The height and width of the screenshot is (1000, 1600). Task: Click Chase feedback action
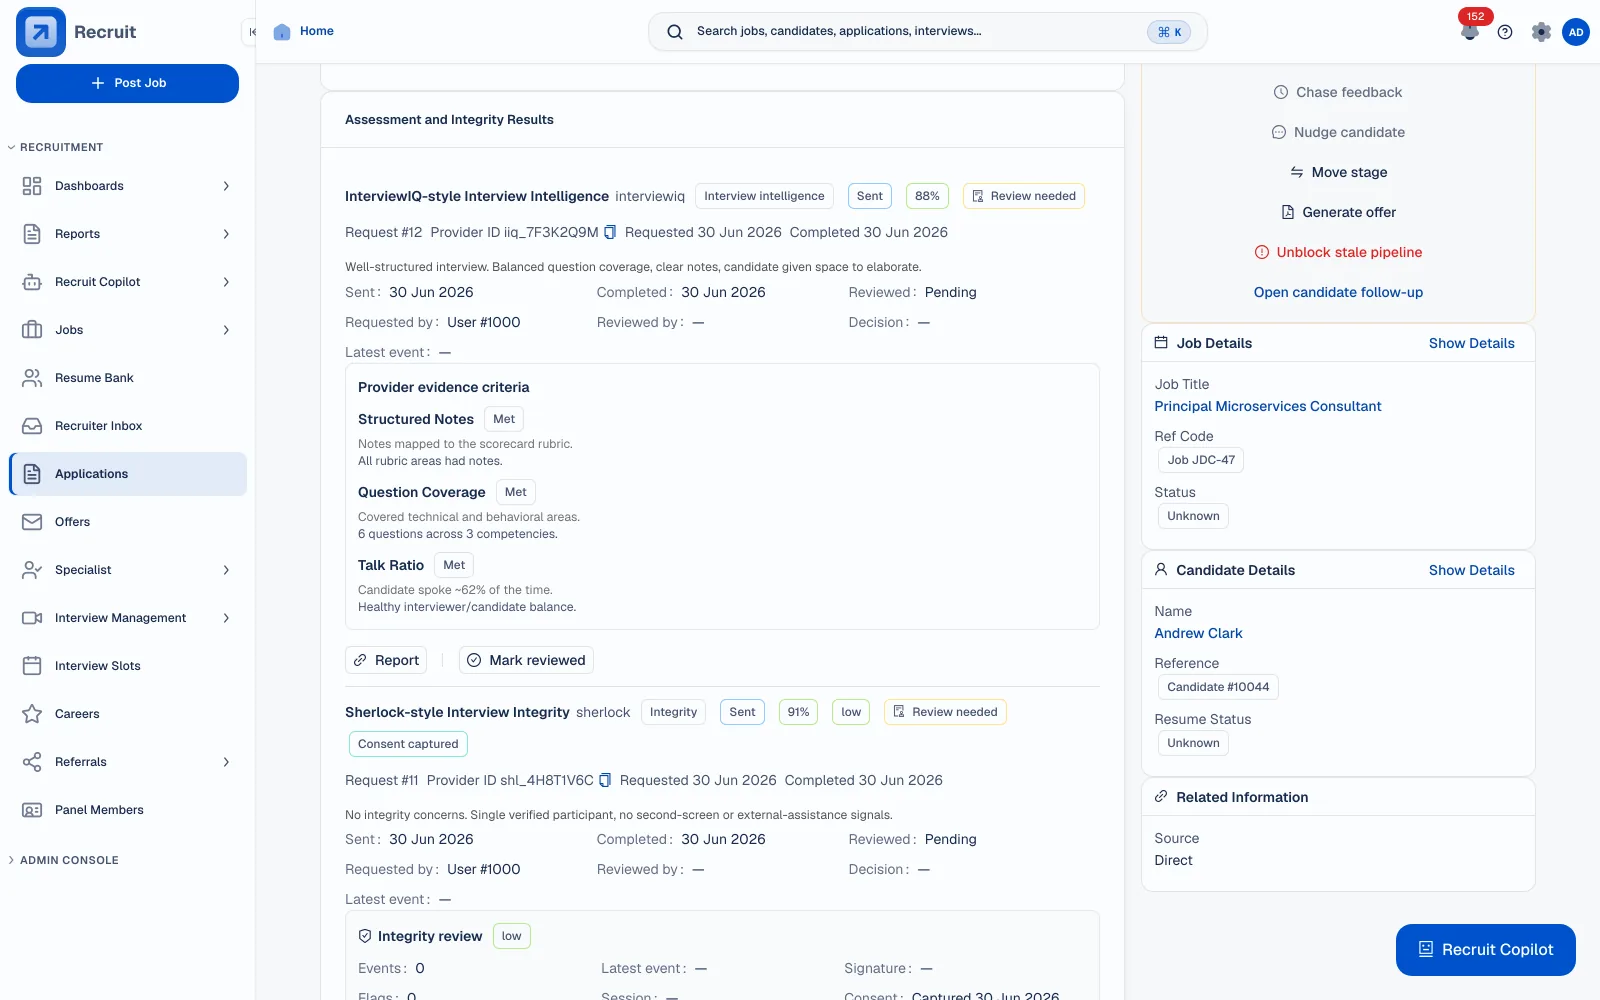click(x=1338, y=92)
